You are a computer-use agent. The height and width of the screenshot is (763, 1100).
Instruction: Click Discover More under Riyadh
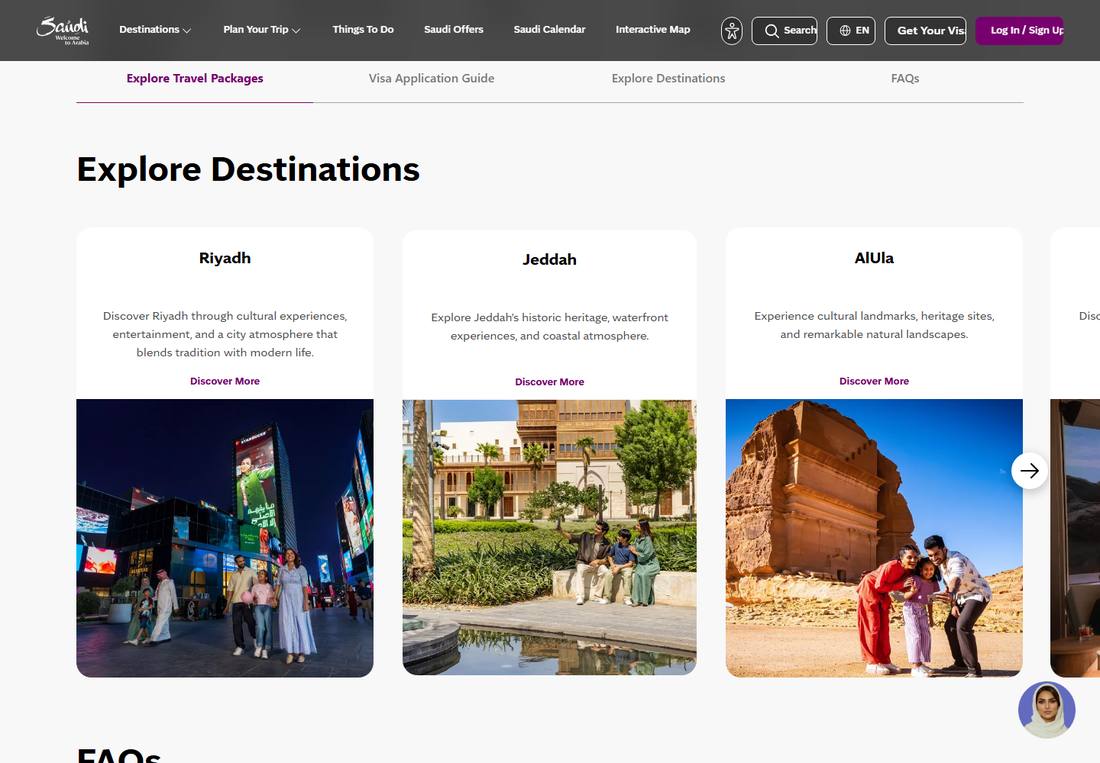224,381
